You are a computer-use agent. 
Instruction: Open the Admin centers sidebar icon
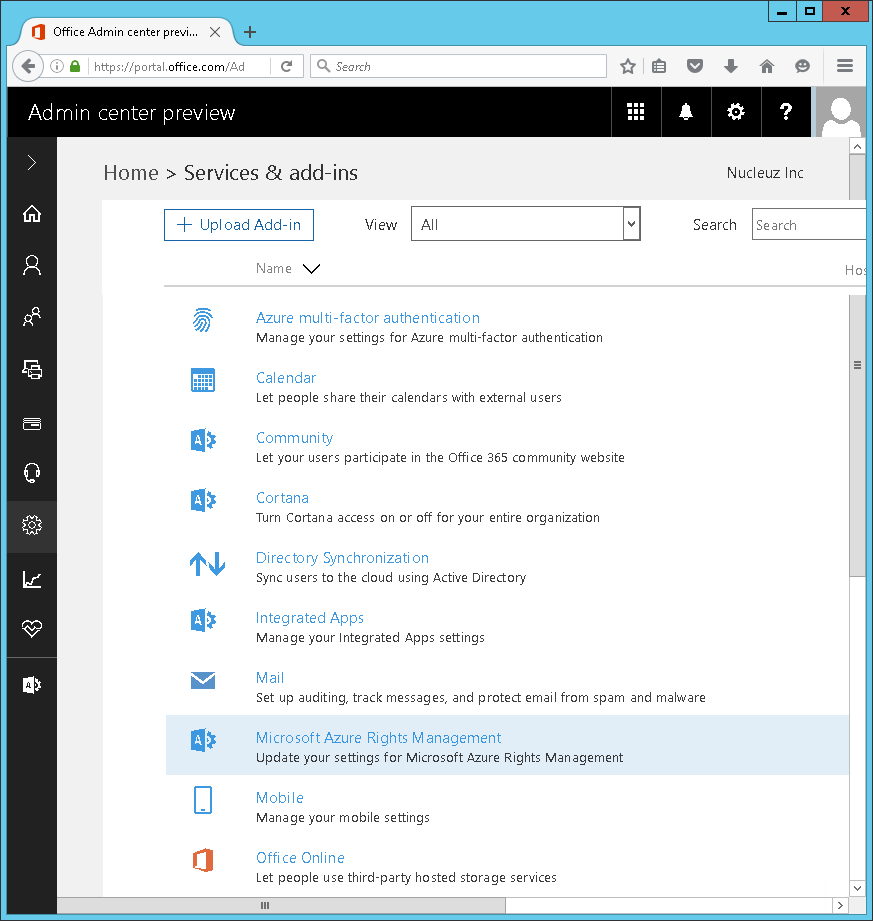click(x=32, y=685)
